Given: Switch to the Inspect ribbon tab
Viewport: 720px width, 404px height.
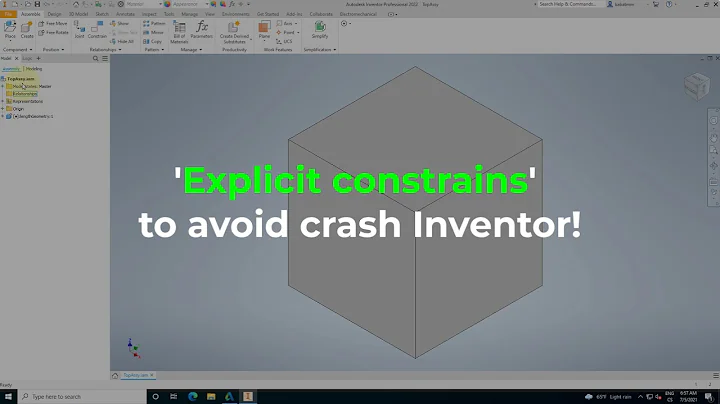Looking at the screenshot, I should [149, 14].
